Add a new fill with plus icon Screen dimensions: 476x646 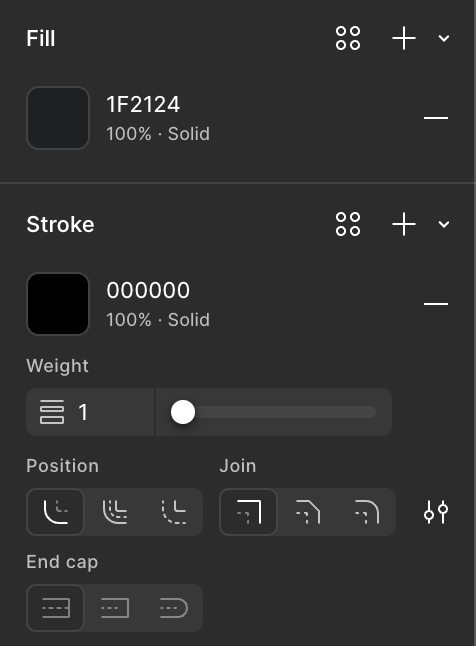pos(403,38)
